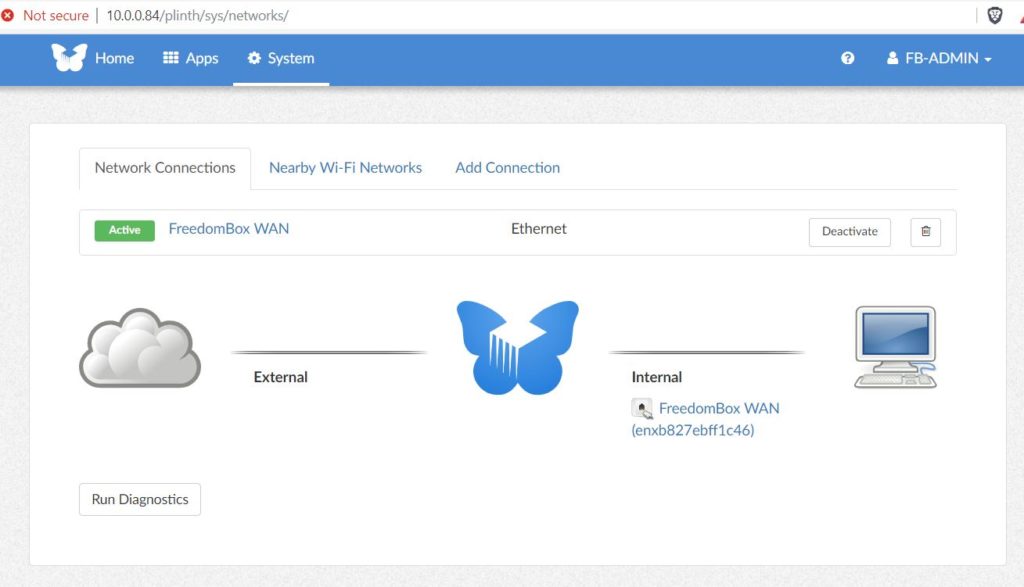Open the help question mark icon

(848, 58)
